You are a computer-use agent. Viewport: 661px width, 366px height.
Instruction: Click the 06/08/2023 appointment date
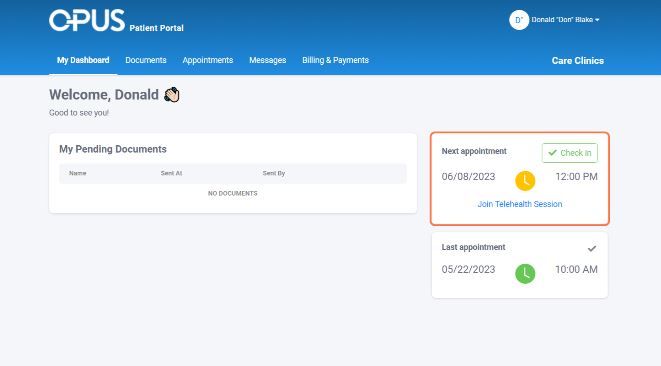(x=468, y=177)
